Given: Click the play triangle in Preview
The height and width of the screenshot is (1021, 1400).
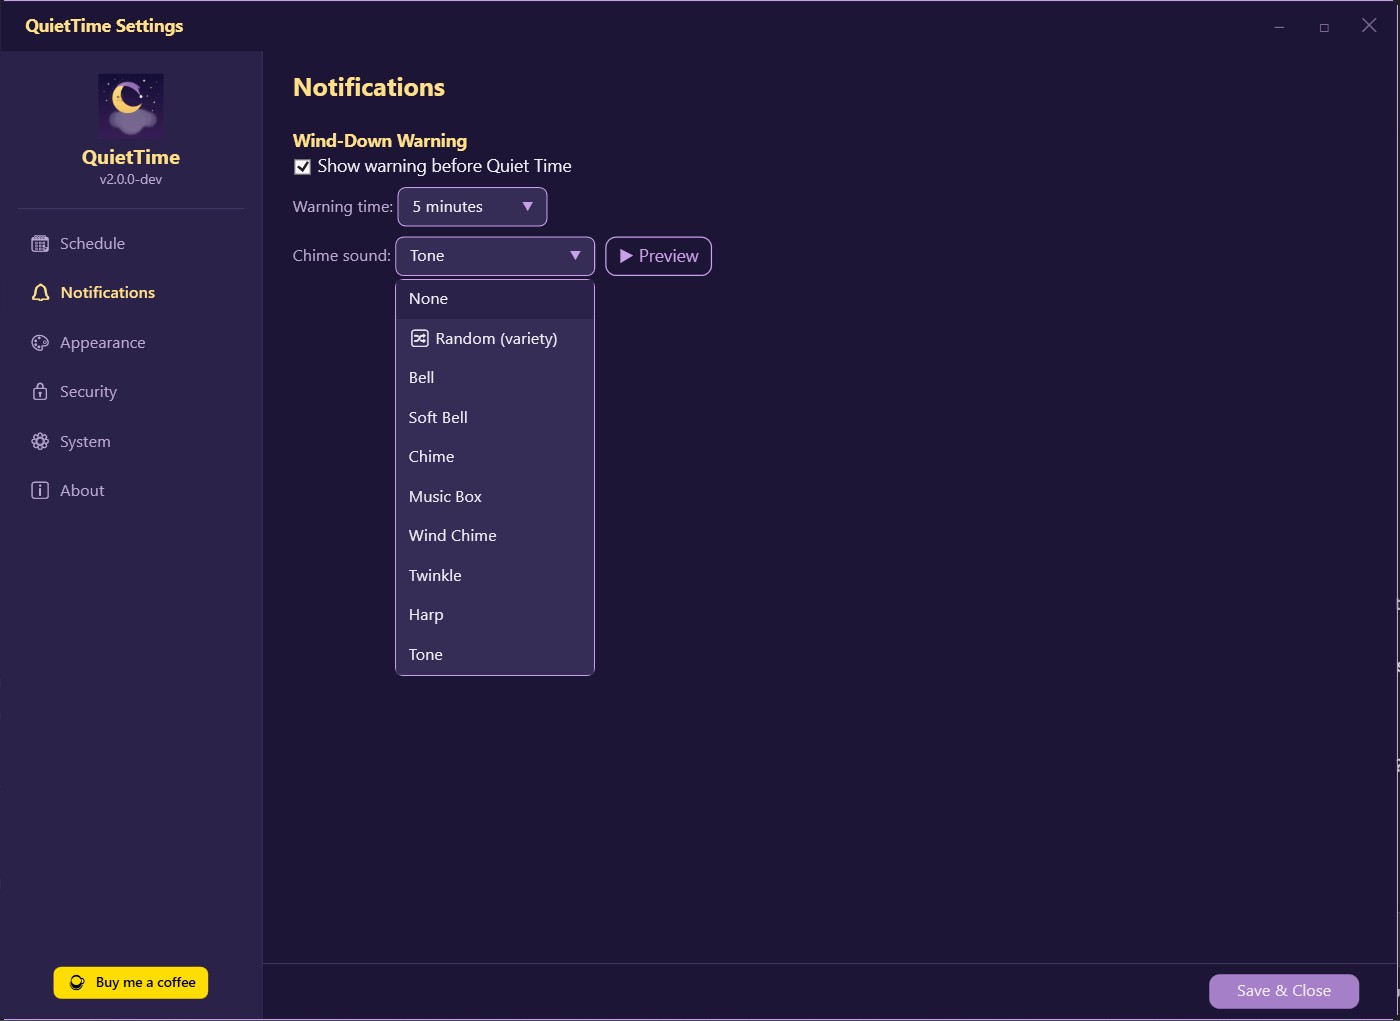Looking at the screenshot, I should (x=626, y=256).
